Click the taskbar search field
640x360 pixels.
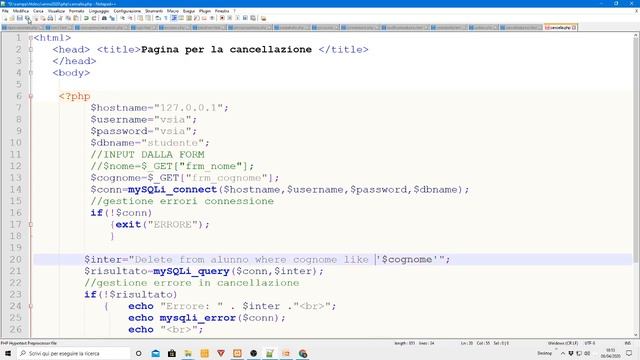(x=73, y=353)
